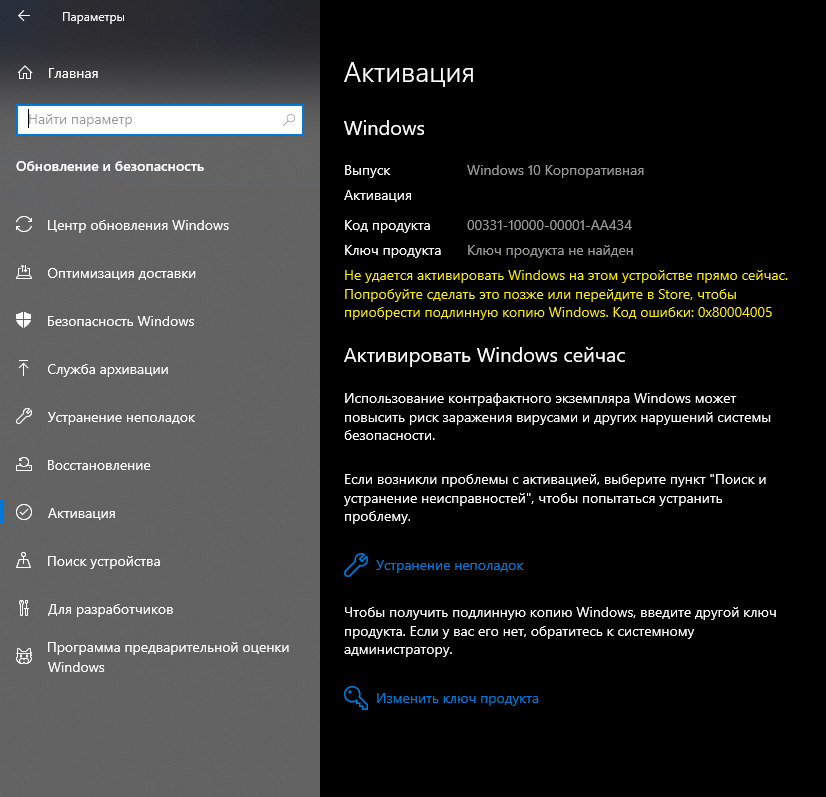Go to Оптимизация доставки
This screenshot has width=826, height=797.
(122, 273)
